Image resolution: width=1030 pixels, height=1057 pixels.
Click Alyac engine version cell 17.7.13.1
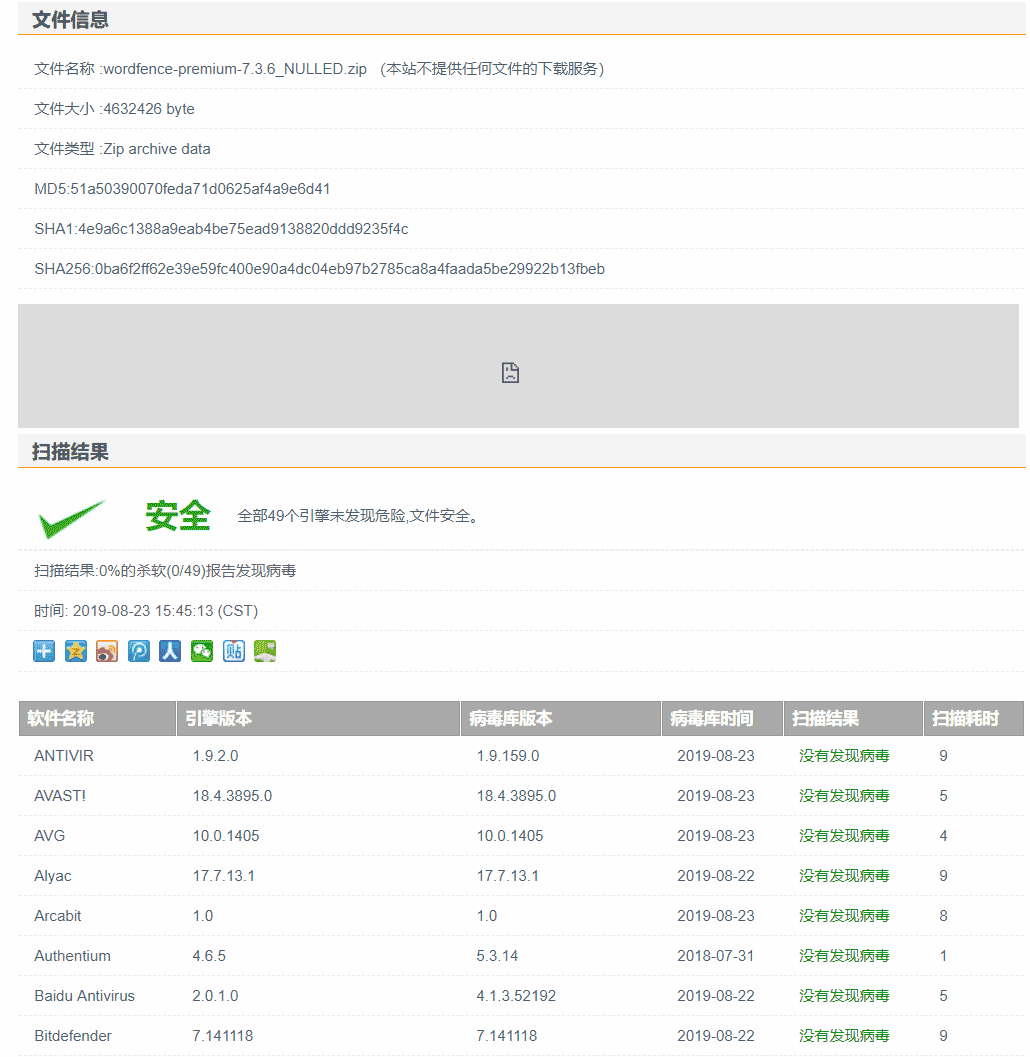coord(224,876)
